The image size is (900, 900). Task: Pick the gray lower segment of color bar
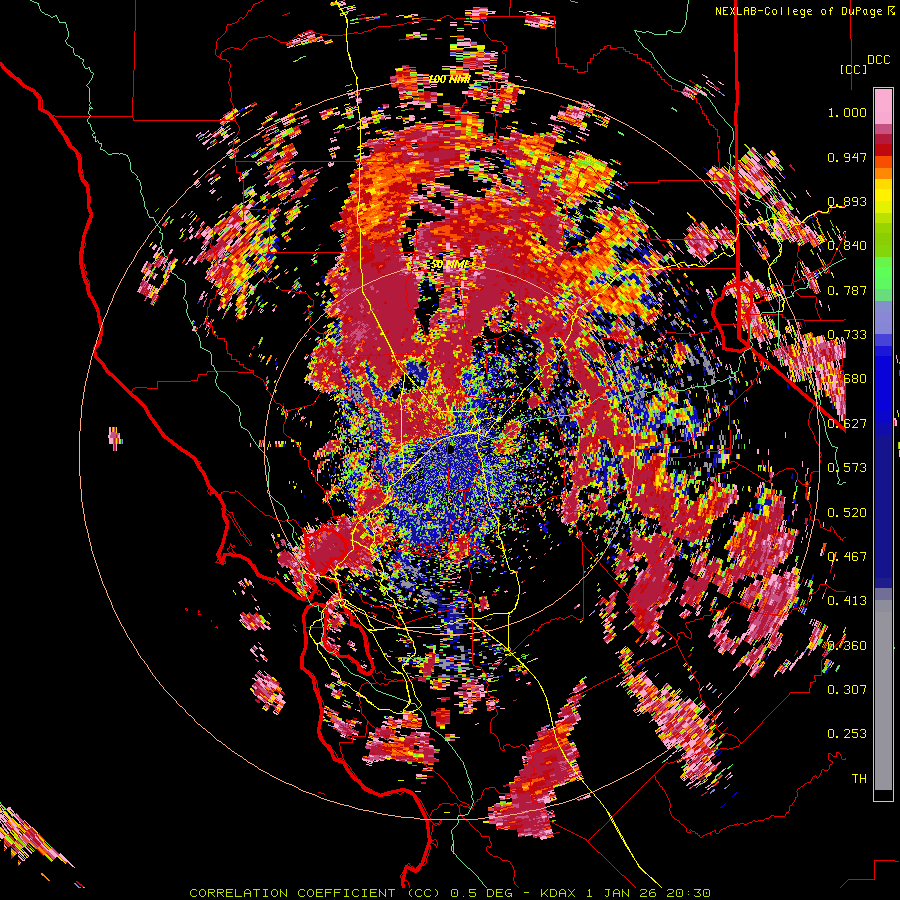coord(883,695)
